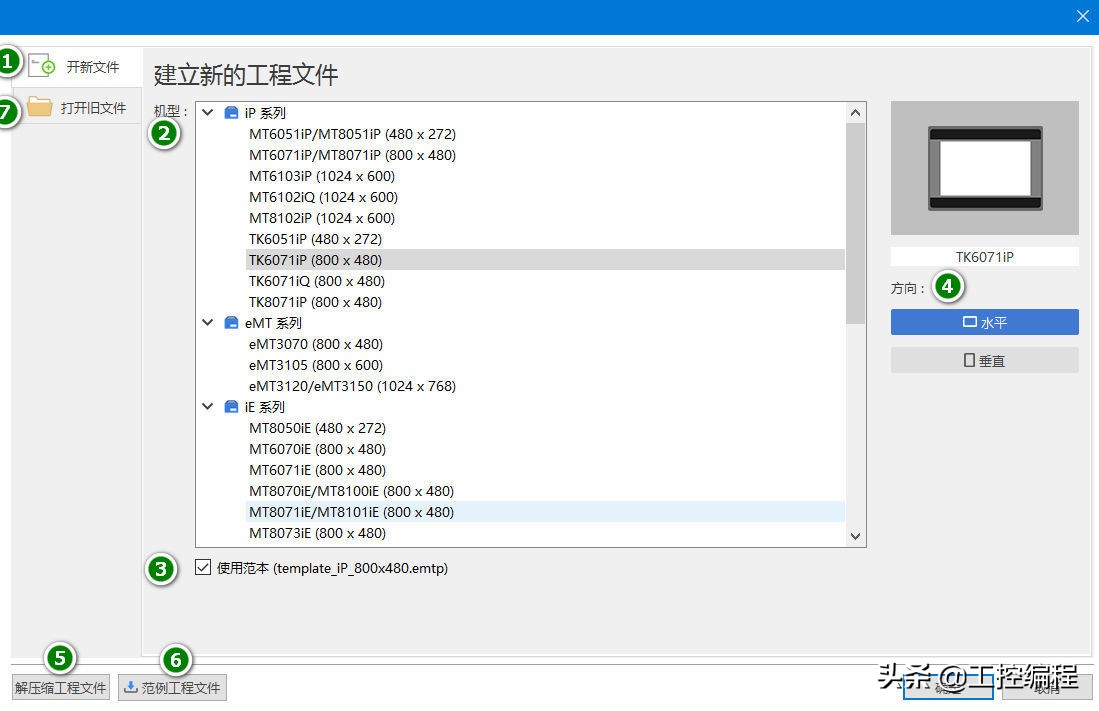Click the eMT 系列 group label
The image size is (1099, 711).
coord(273,323)
